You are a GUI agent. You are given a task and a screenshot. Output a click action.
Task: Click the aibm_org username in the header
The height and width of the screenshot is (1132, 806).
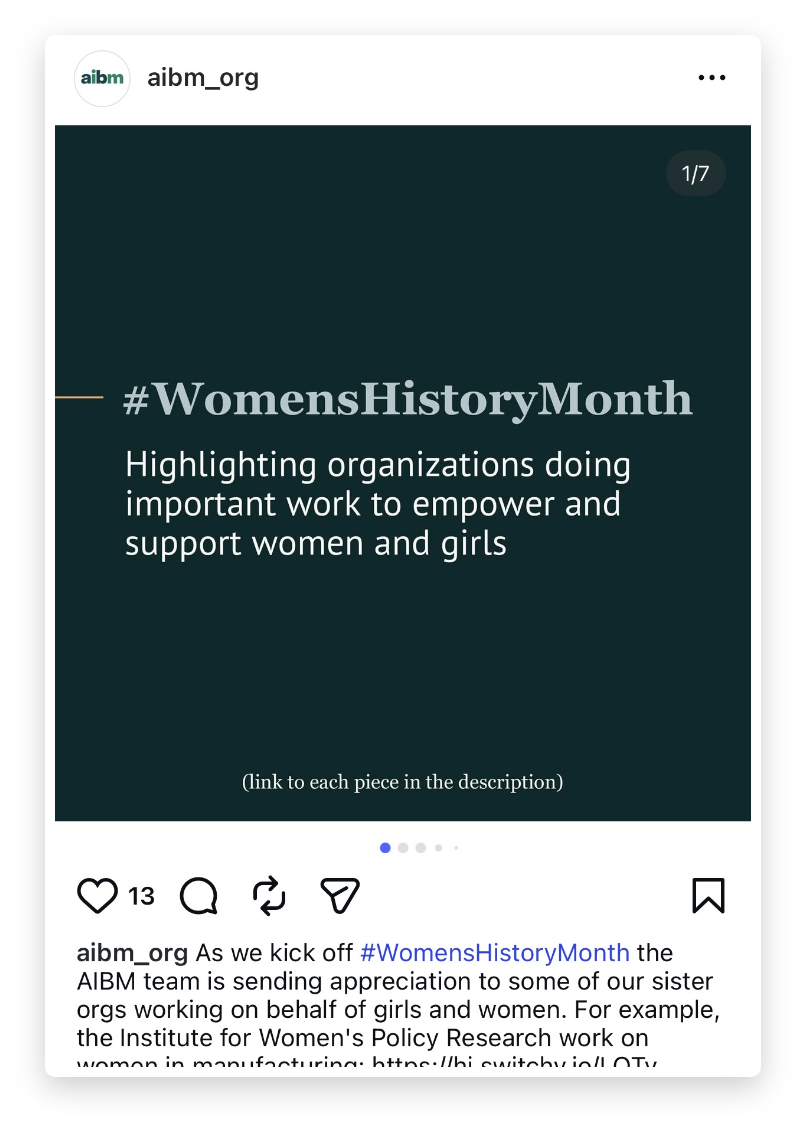pyautogui.click(x=203, y=77)
